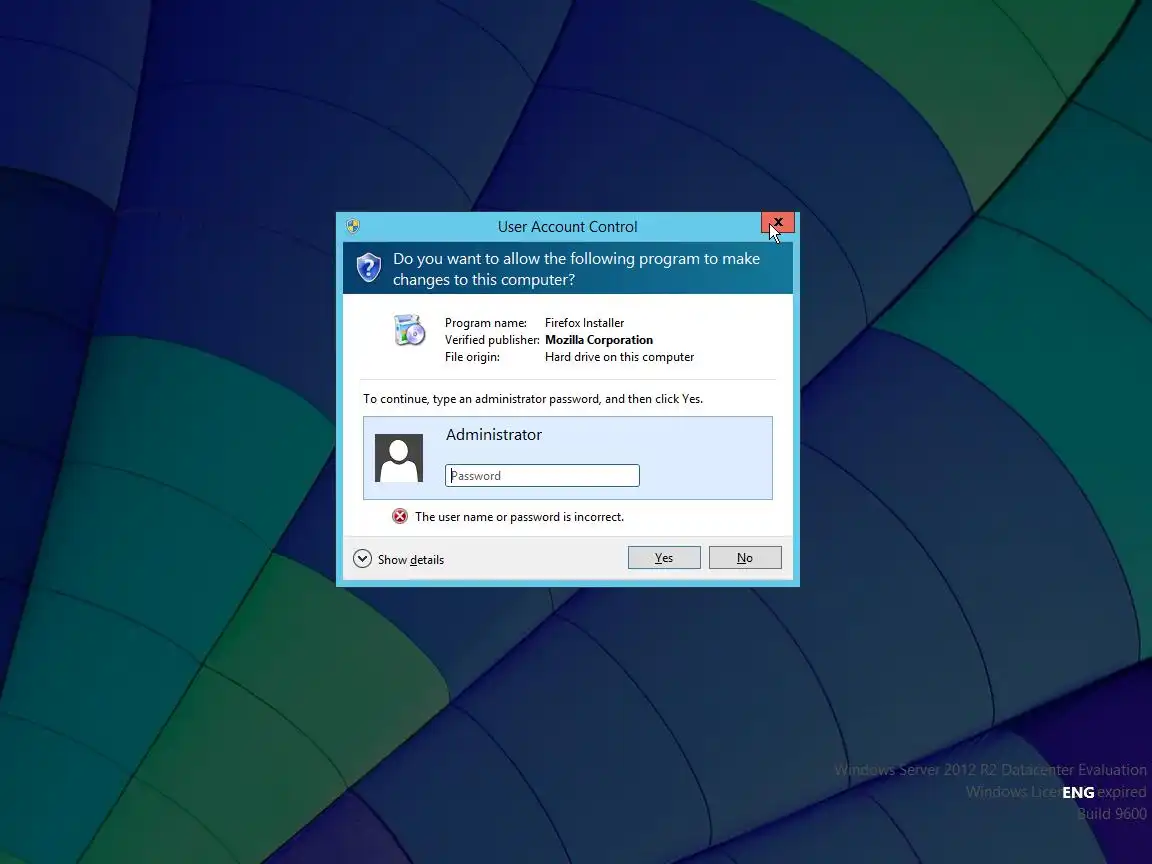Click the Administrator user avatar
This screenshot has width=1152, height=864.
[x=399, y=458]
